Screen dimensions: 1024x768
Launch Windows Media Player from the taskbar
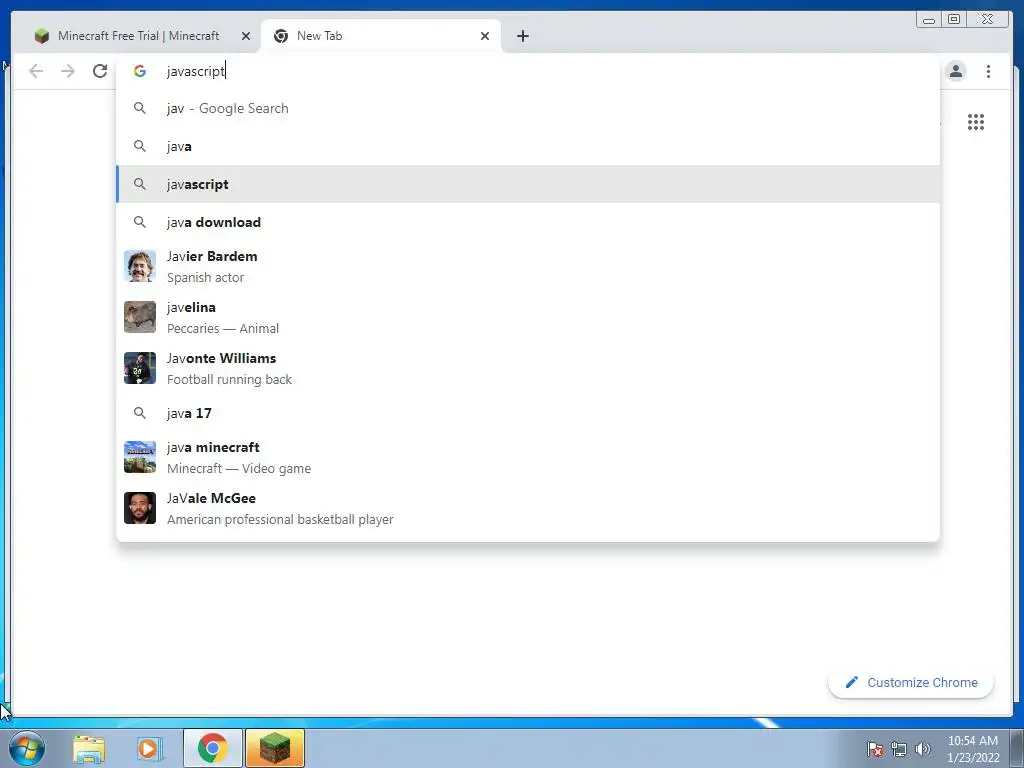click(x=149, y=748)
